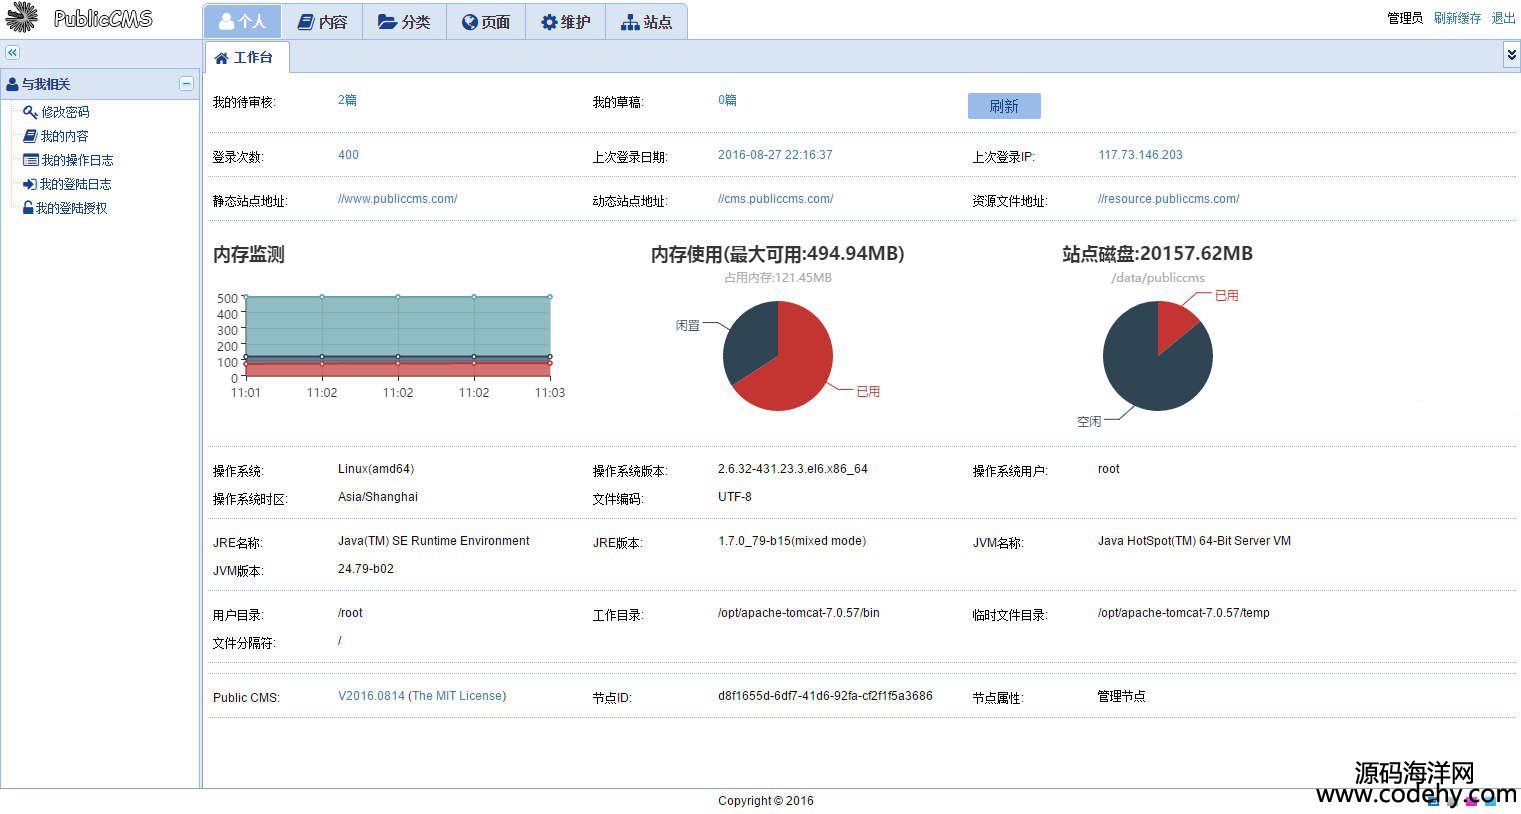
Task: Click the /data/publiccms path label
Action: pos(1158,278)
